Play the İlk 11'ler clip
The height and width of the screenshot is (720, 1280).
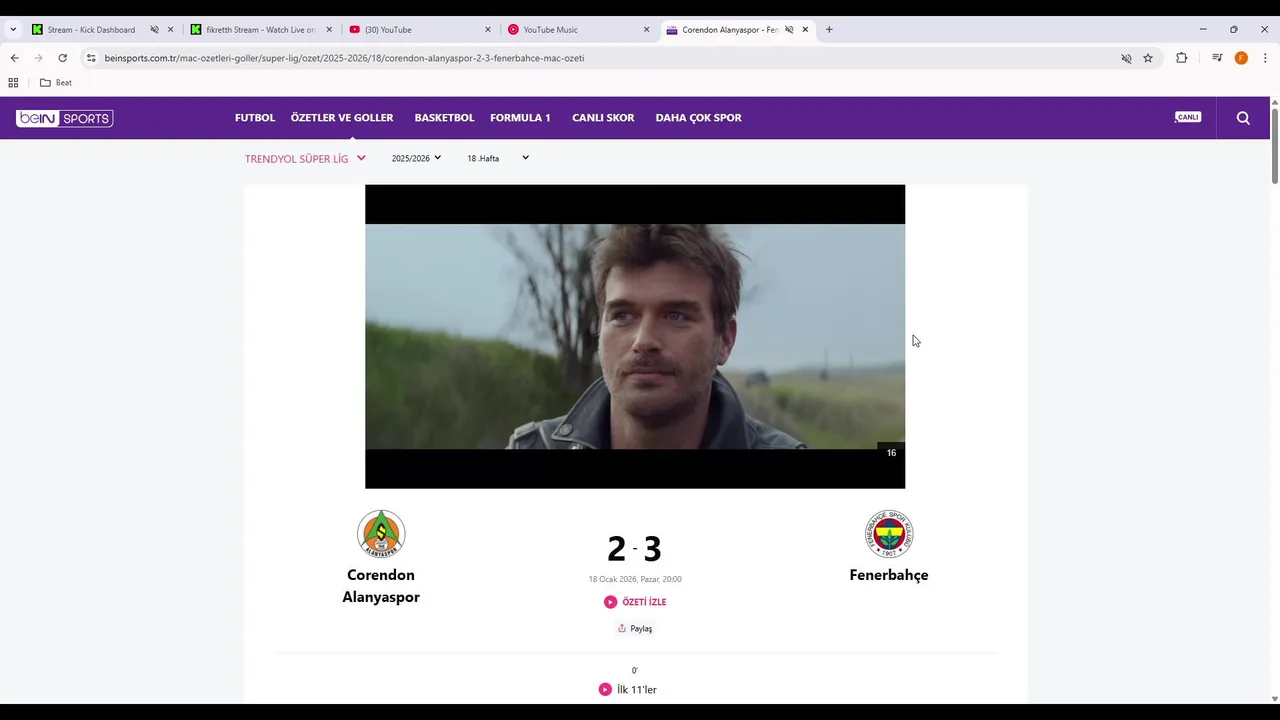point(628,690)
